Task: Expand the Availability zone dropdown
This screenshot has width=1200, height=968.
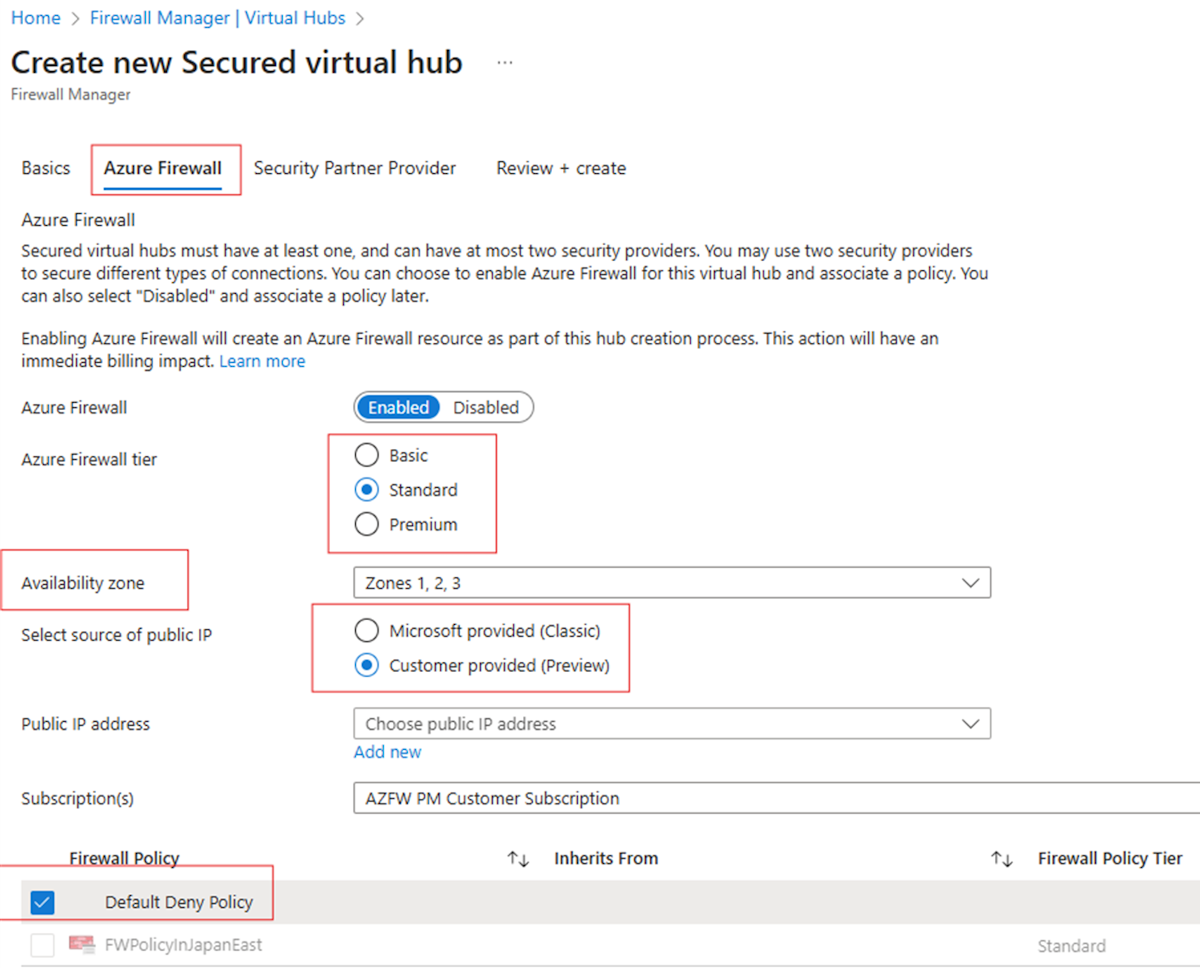Action: pyautogui.click(x=672, y=583)
